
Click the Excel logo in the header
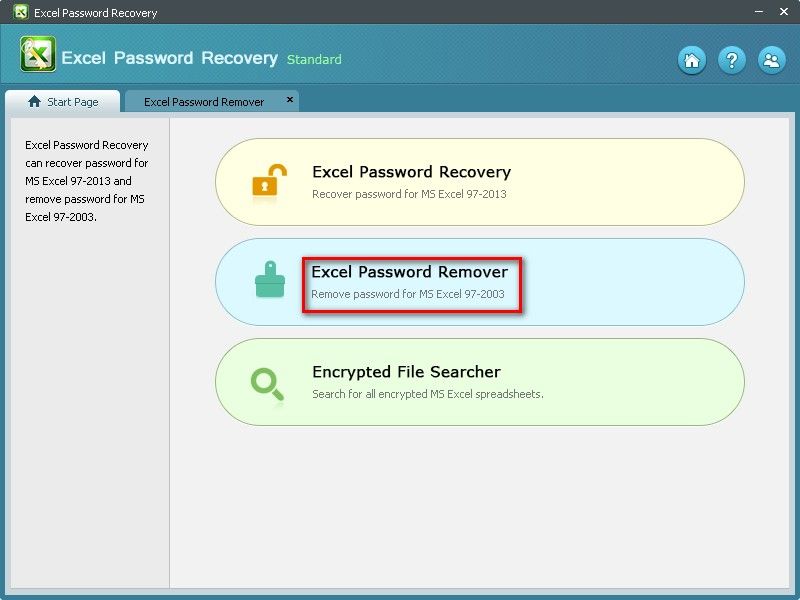point(37,54)
